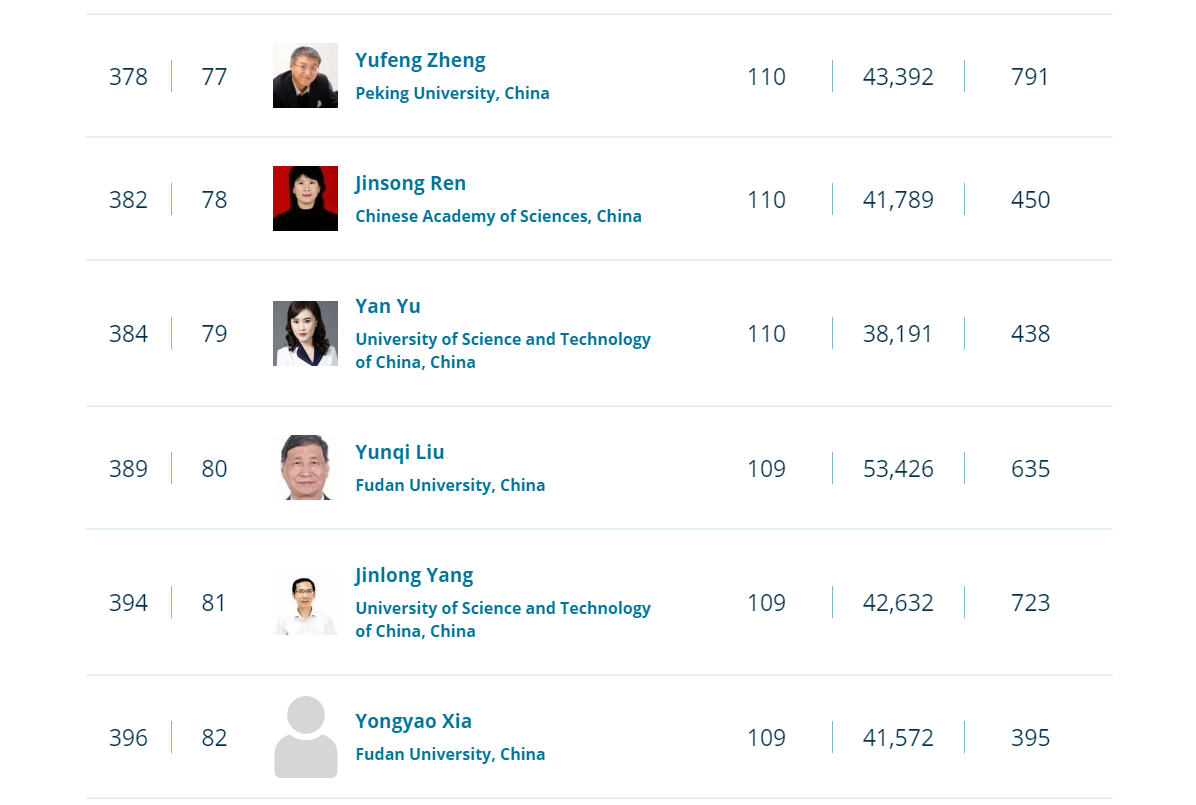
Task: Click Jinsong Ren's profile photo
Action: [x=305, y=199]
